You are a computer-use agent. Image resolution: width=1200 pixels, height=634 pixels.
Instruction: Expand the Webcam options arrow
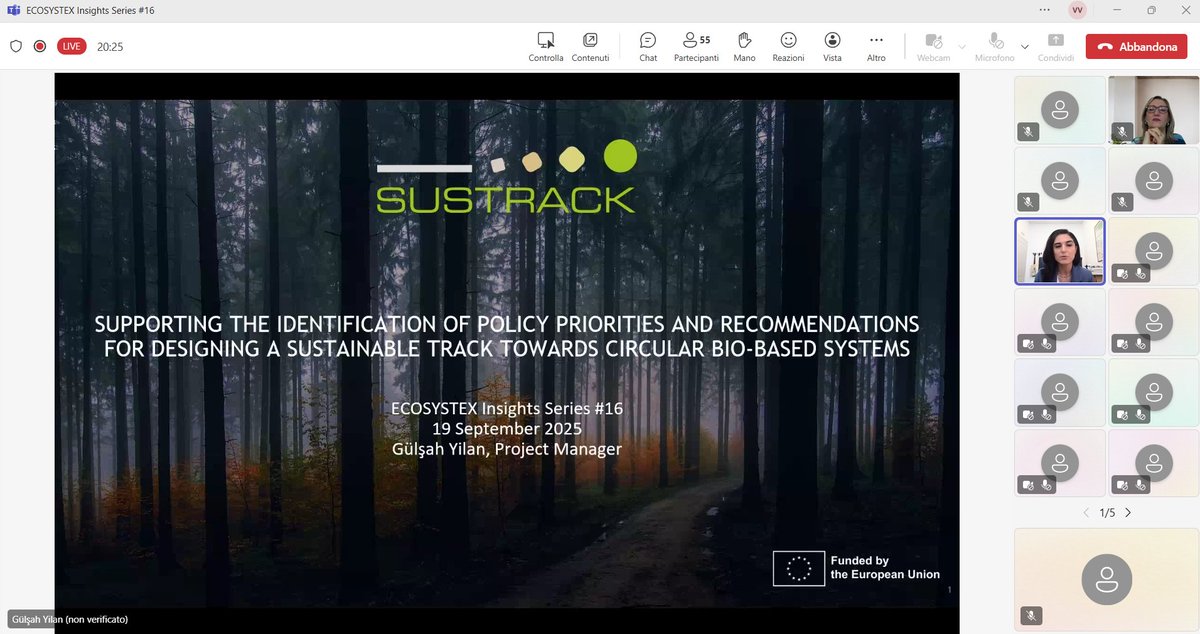[962, 46]
